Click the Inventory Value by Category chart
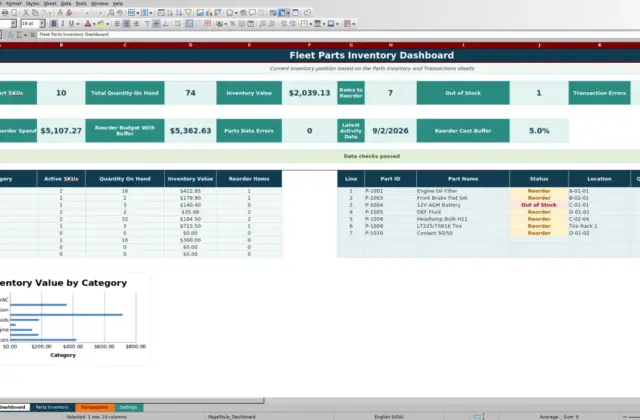 pos(73,318)
